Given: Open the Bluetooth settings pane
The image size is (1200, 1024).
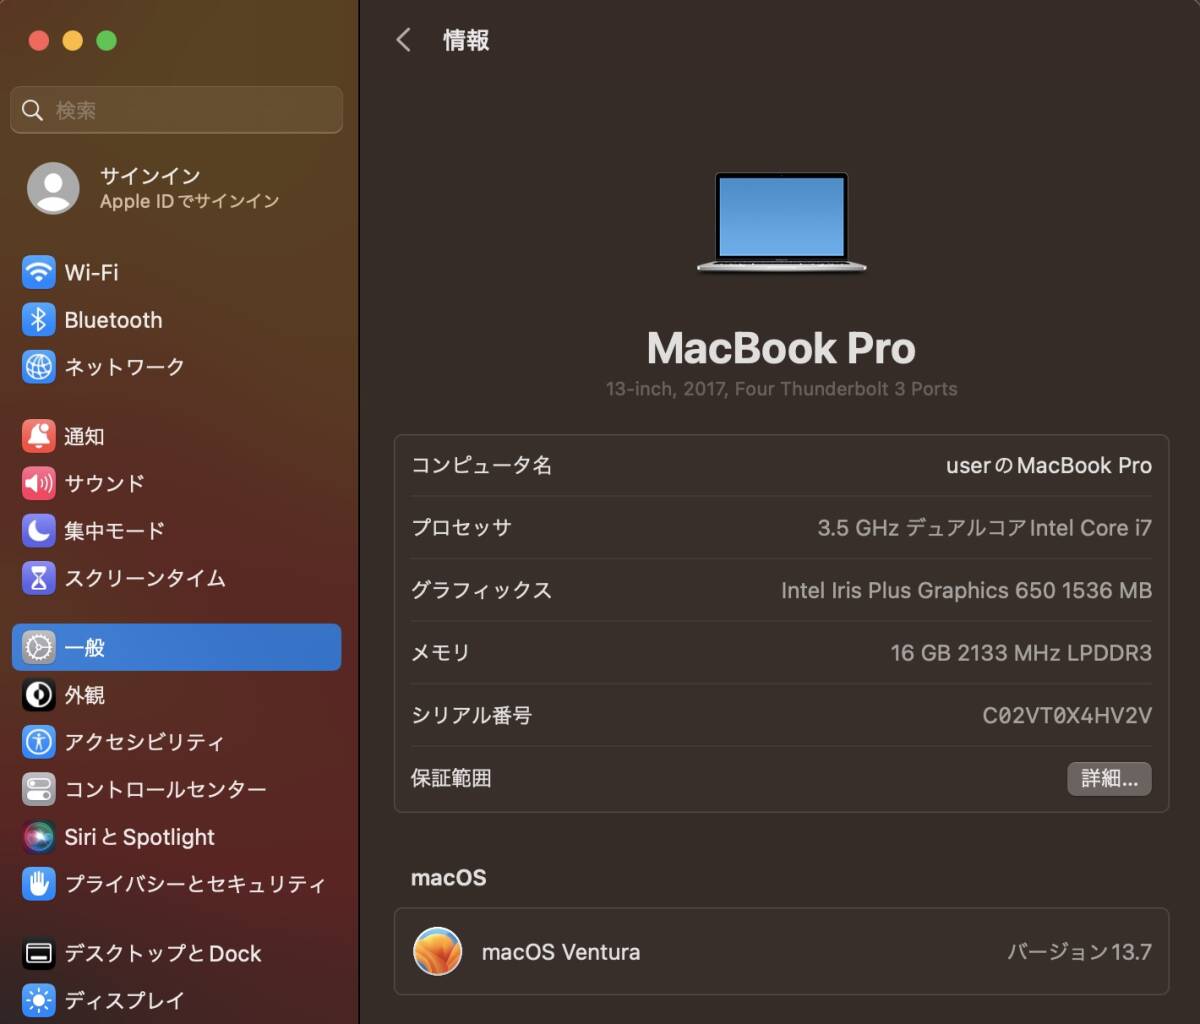Looking at the screenshot, I should [176, 320].
